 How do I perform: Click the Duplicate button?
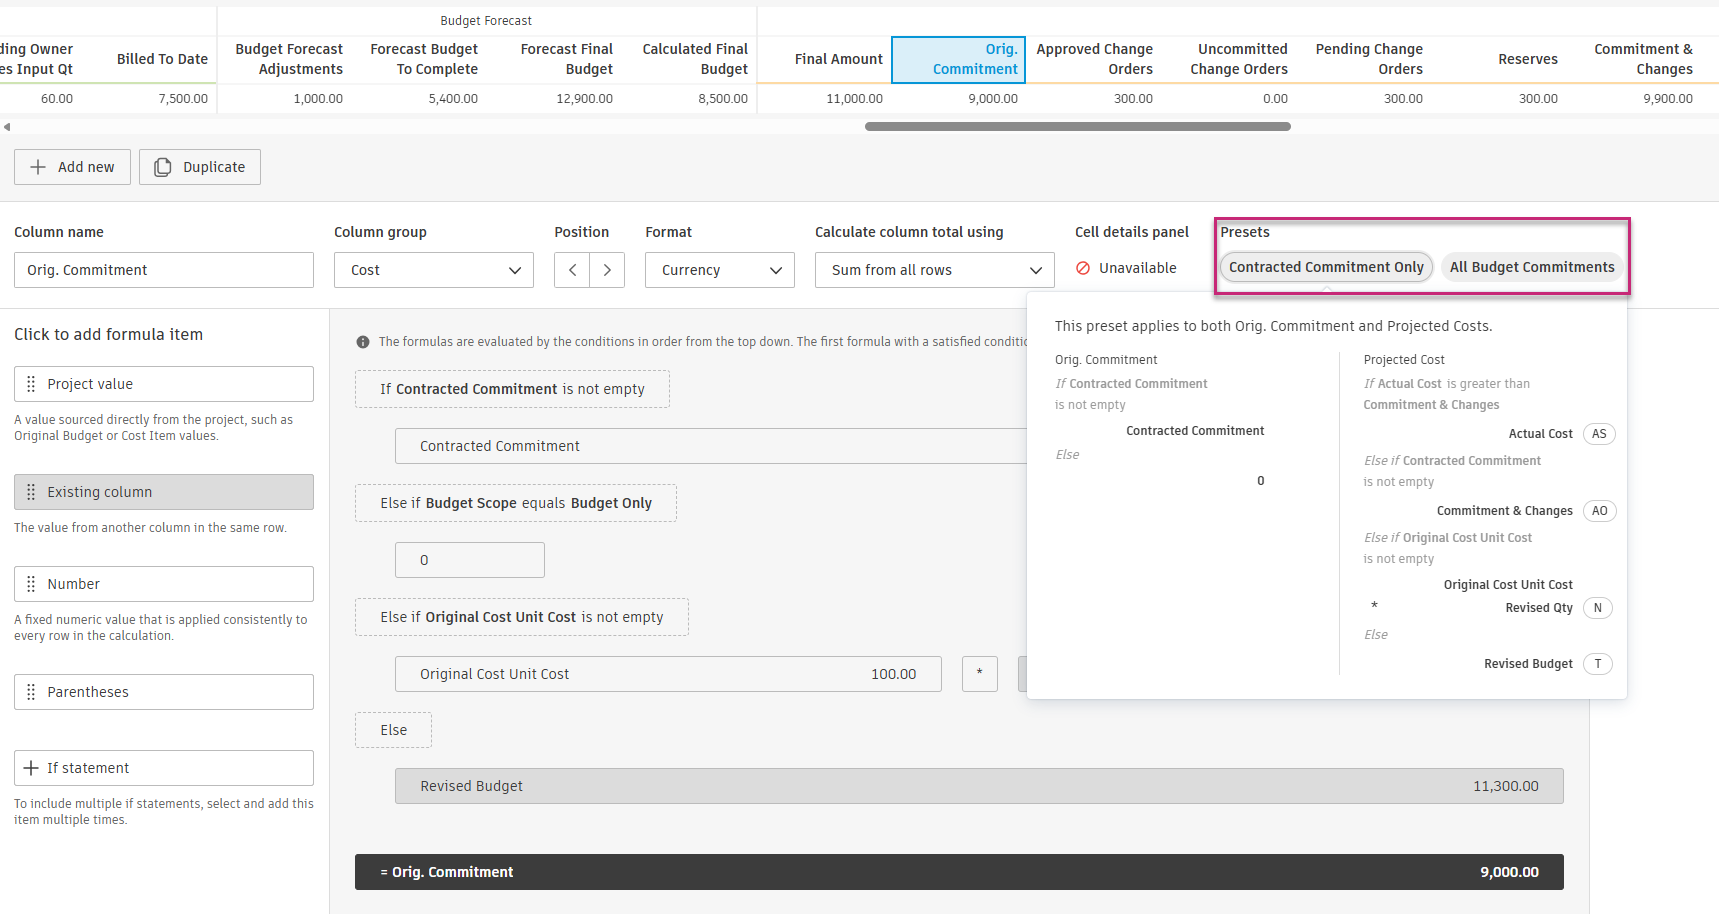point(200,167)
